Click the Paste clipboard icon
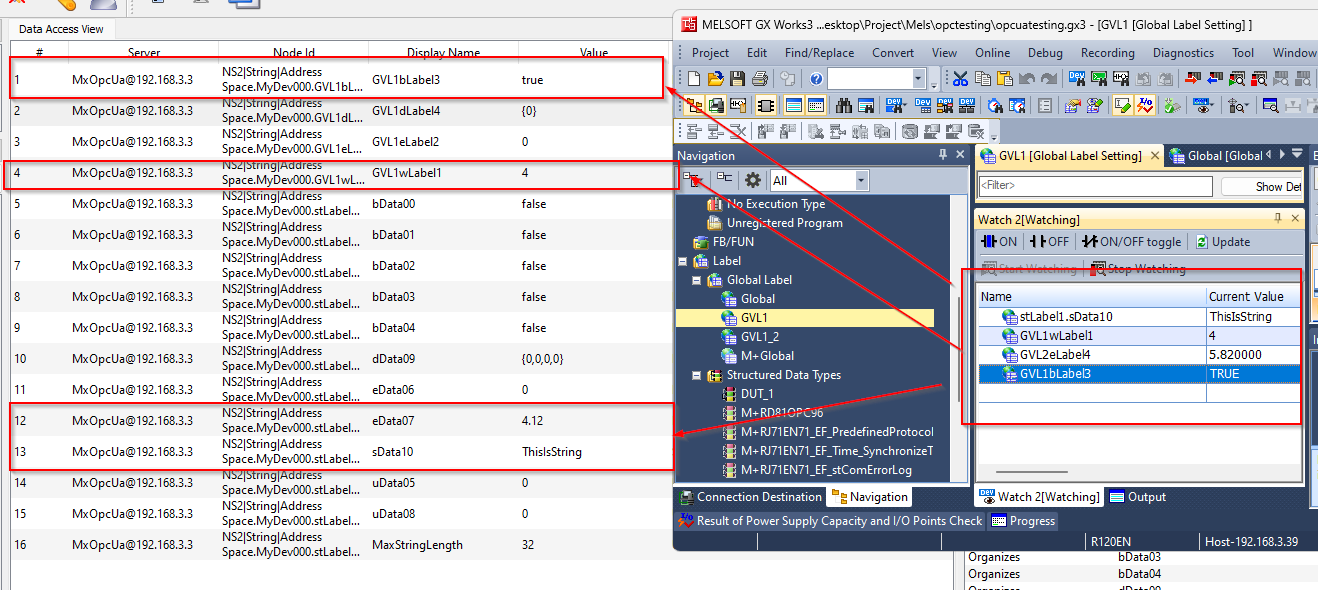Viewport: 1318px width, 590px height. (x=1005, y=78)
